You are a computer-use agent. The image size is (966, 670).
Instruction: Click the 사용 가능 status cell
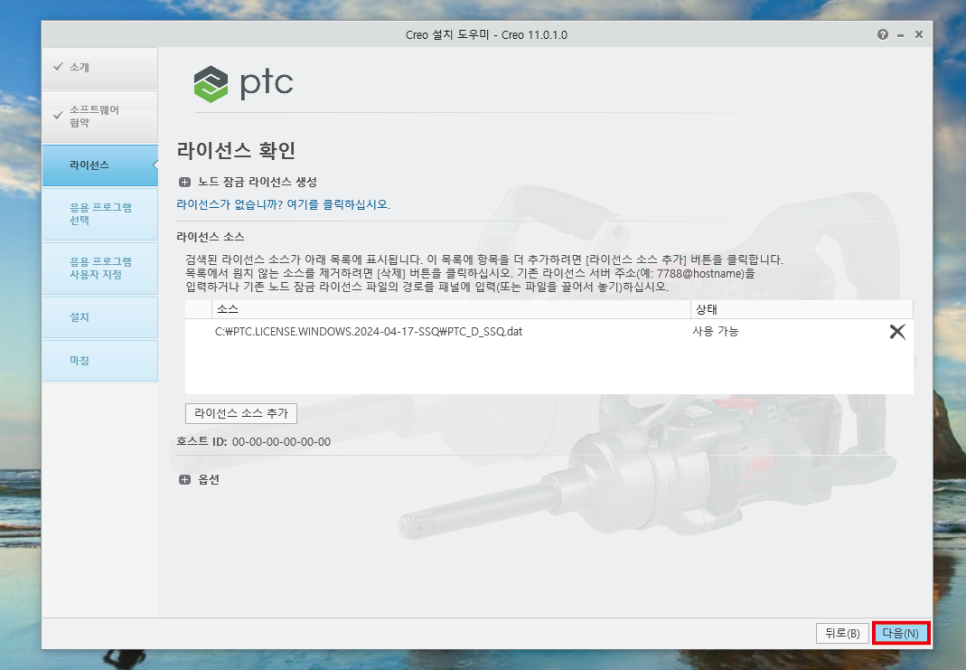715,331
